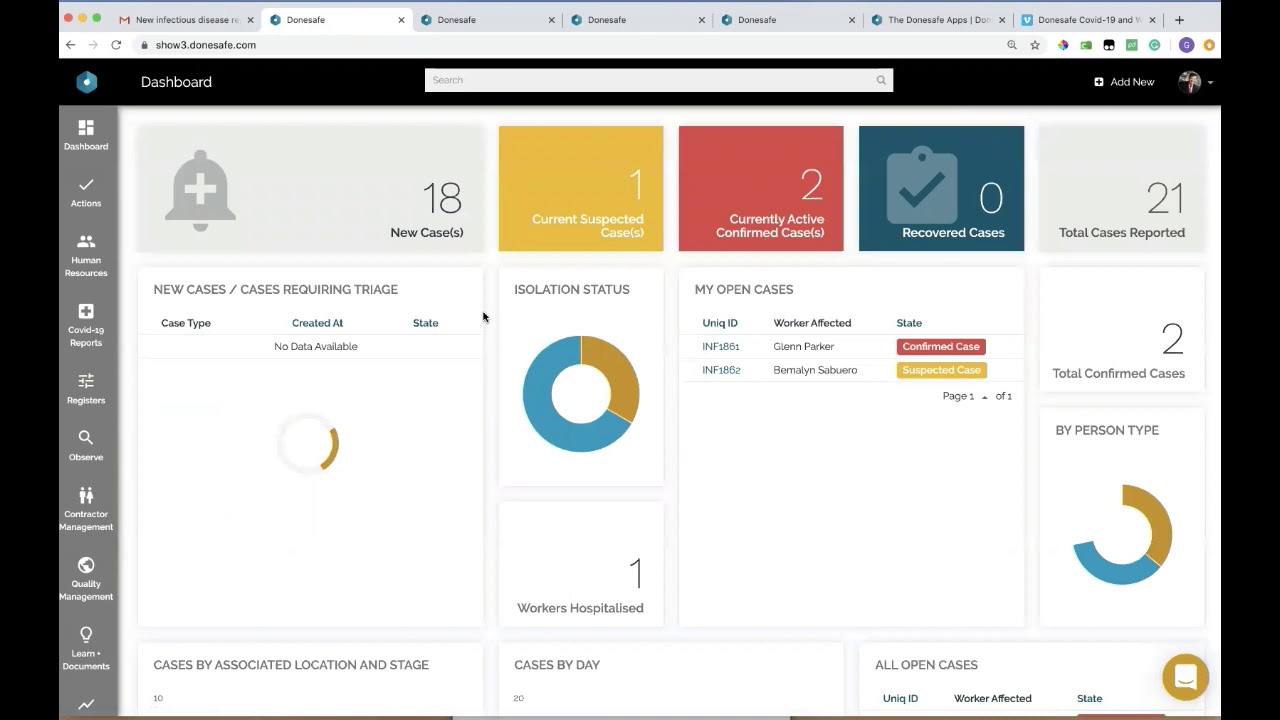Click the orange update icon in Chrome toolbar
This screenshot has width=1280, height=720.
(1209, 45)
